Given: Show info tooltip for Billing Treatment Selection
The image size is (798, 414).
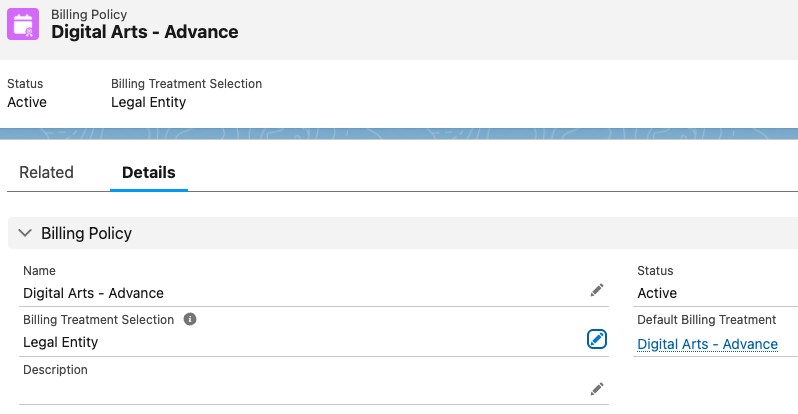Looking at the screenshot, I should click(x=190, y=320).
